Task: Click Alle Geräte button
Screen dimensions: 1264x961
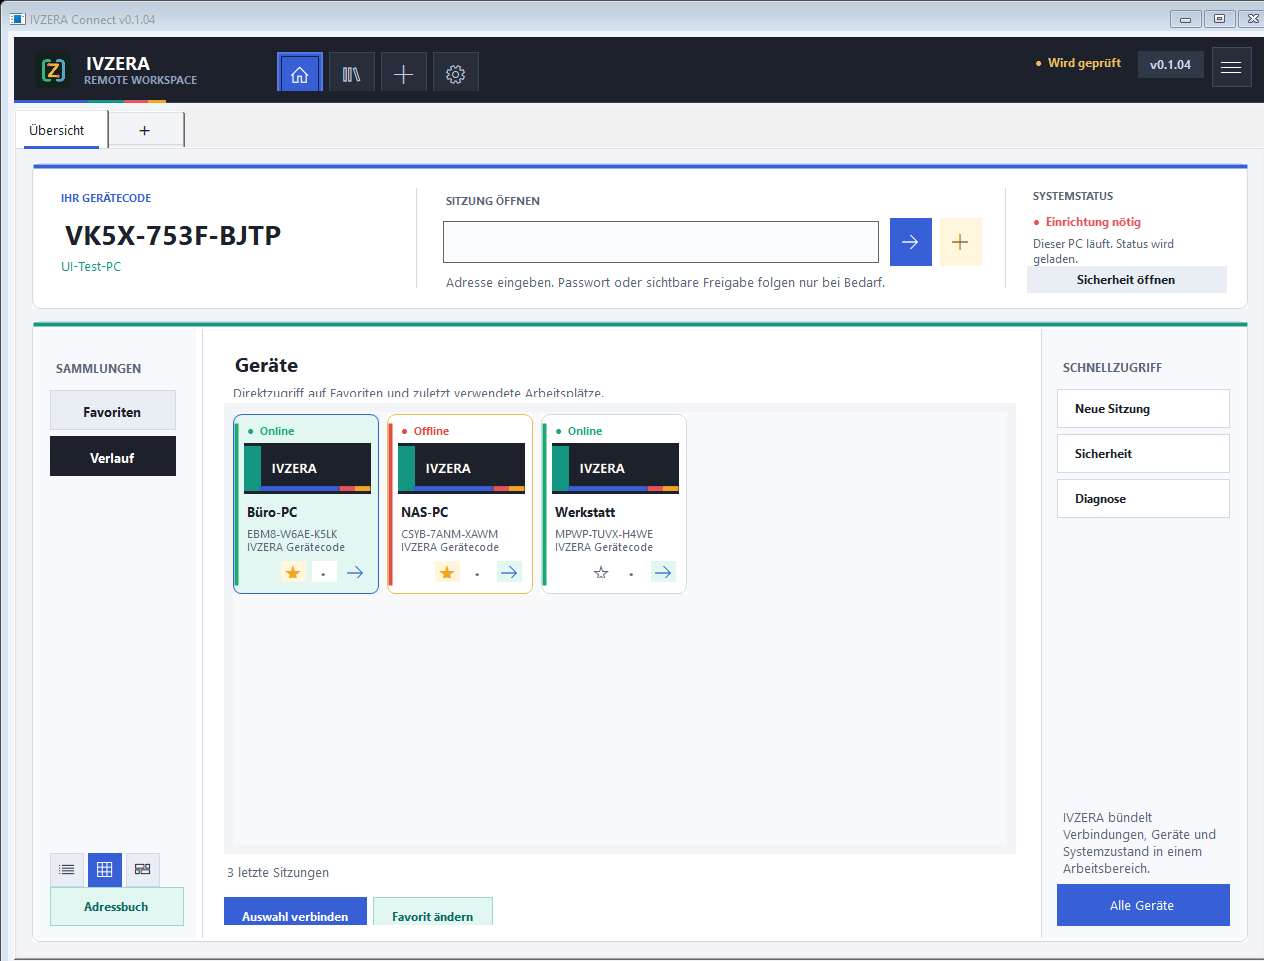Action: coord(1143,905)
